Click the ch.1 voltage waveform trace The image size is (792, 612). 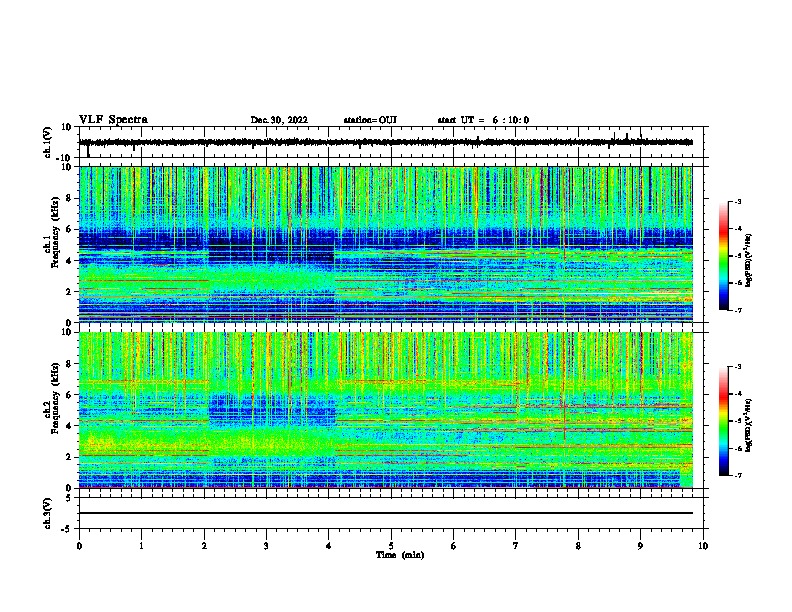click(386, 142)
